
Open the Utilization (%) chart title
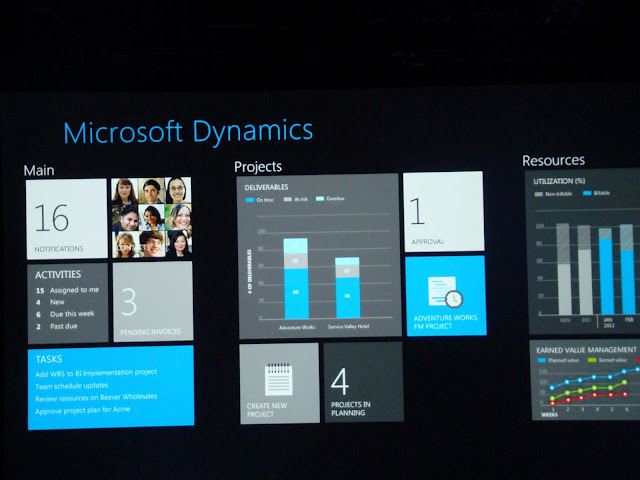(559, 181)
